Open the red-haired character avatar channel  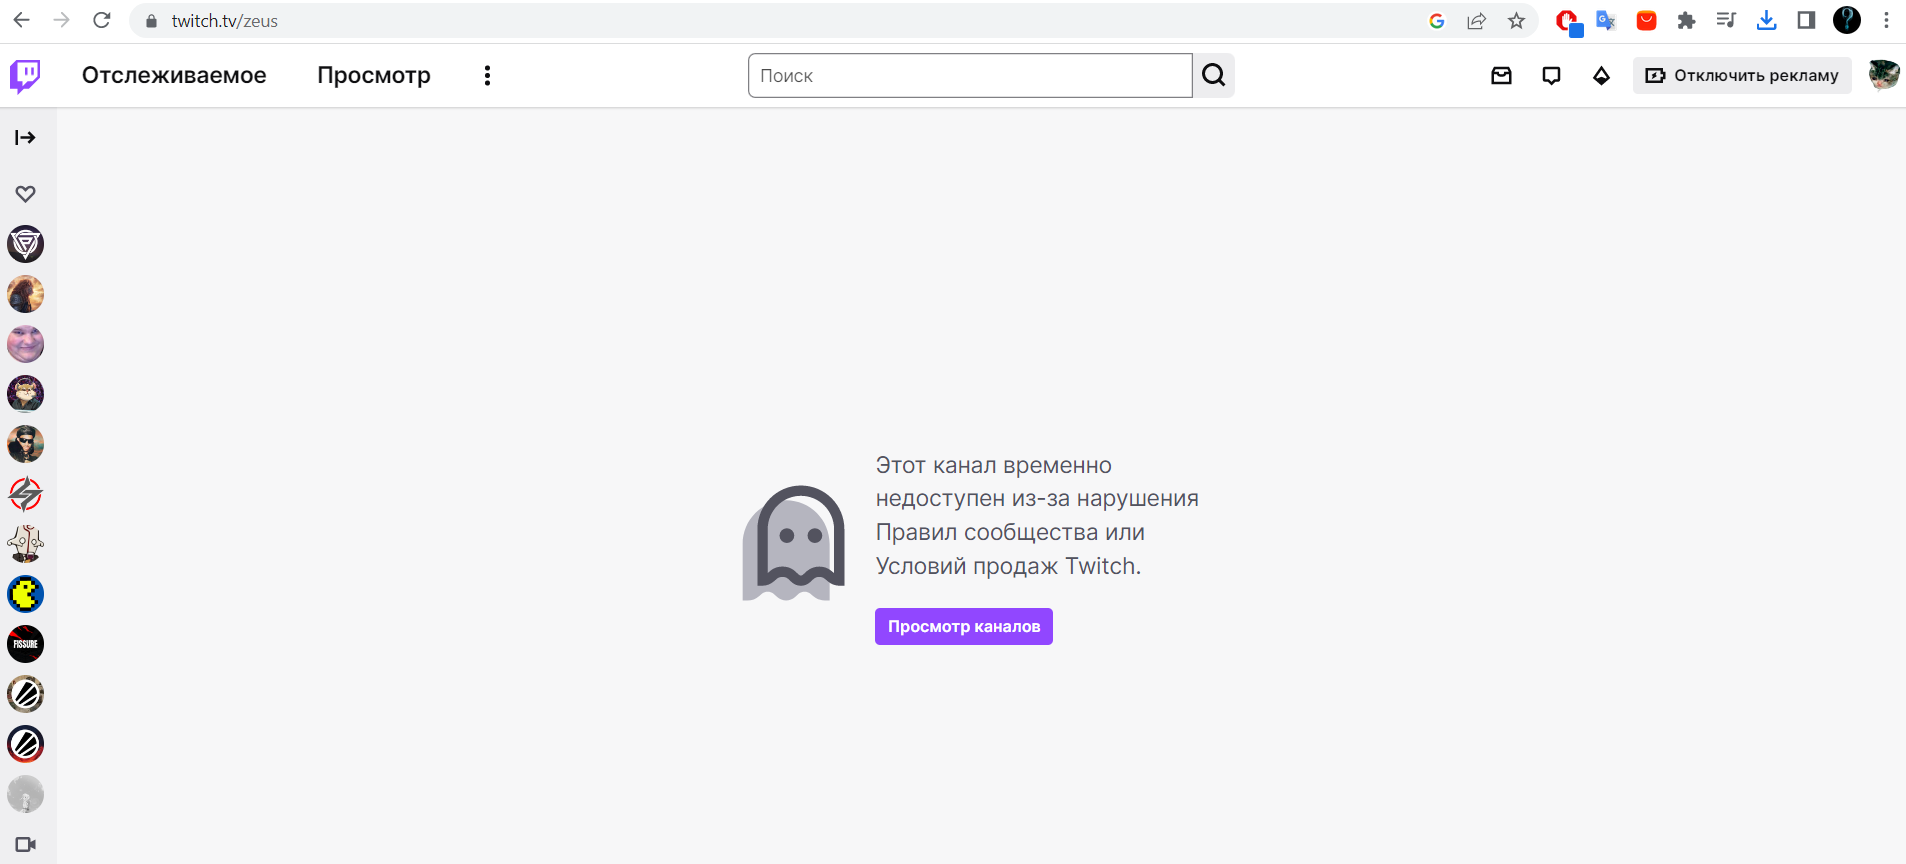coord(25,294)
